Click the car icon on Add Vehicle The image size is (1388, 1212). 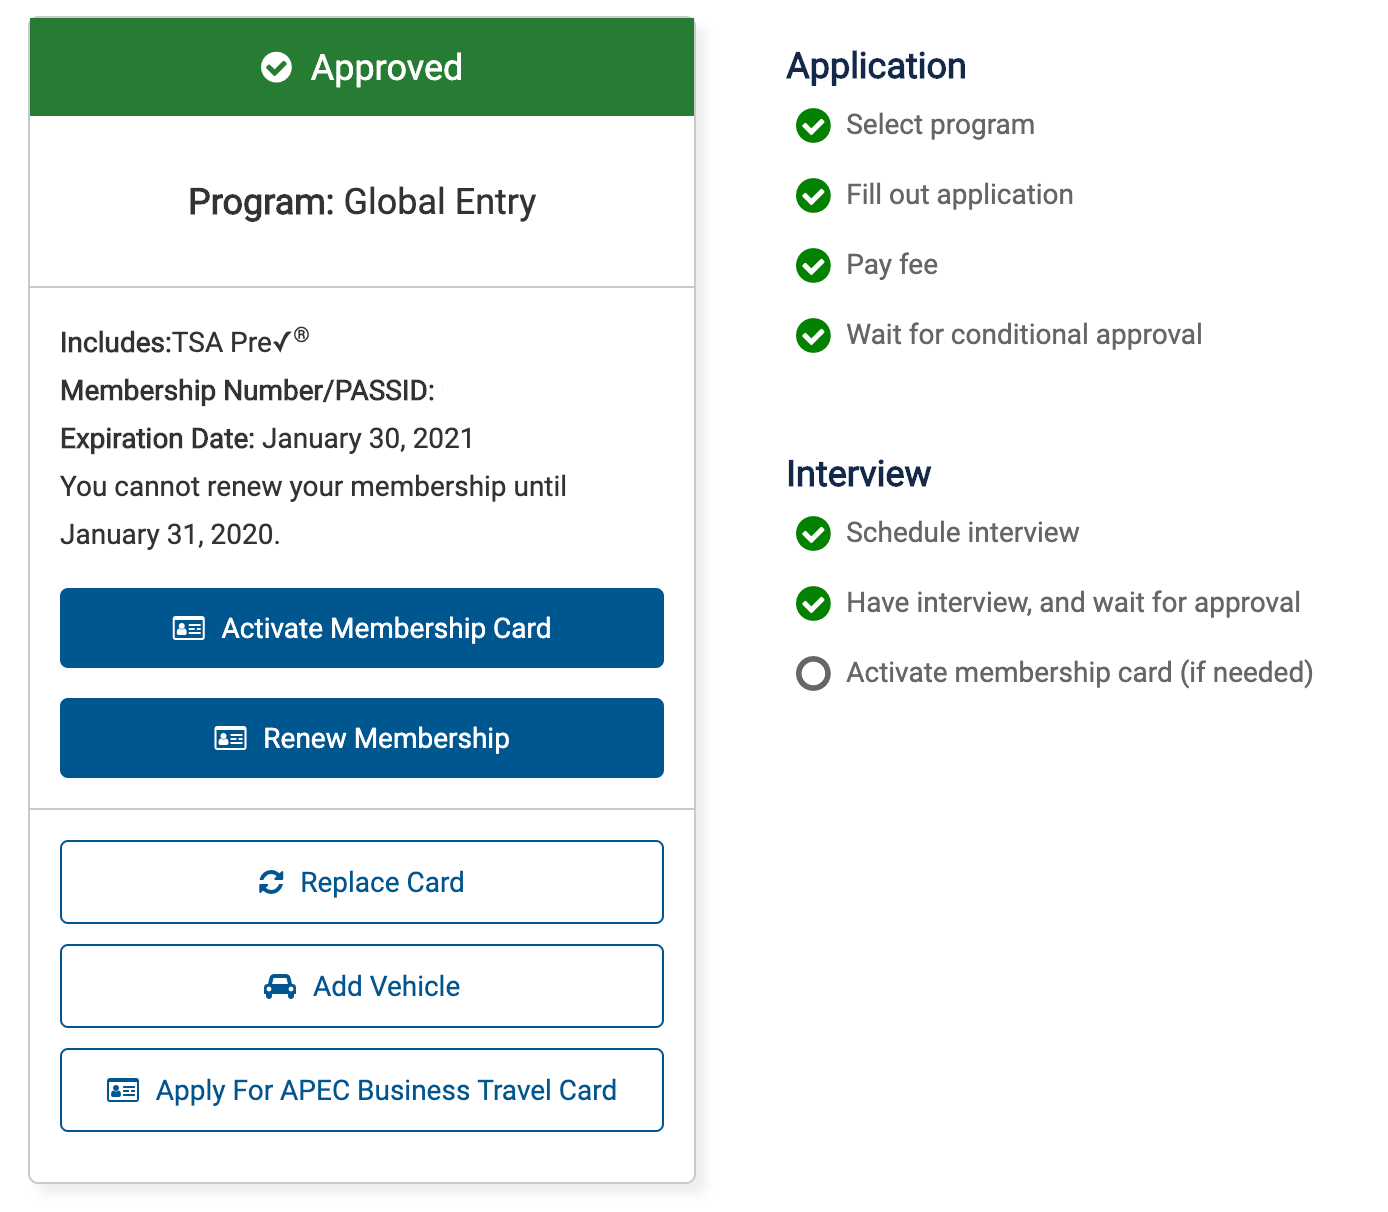point(280,986)
